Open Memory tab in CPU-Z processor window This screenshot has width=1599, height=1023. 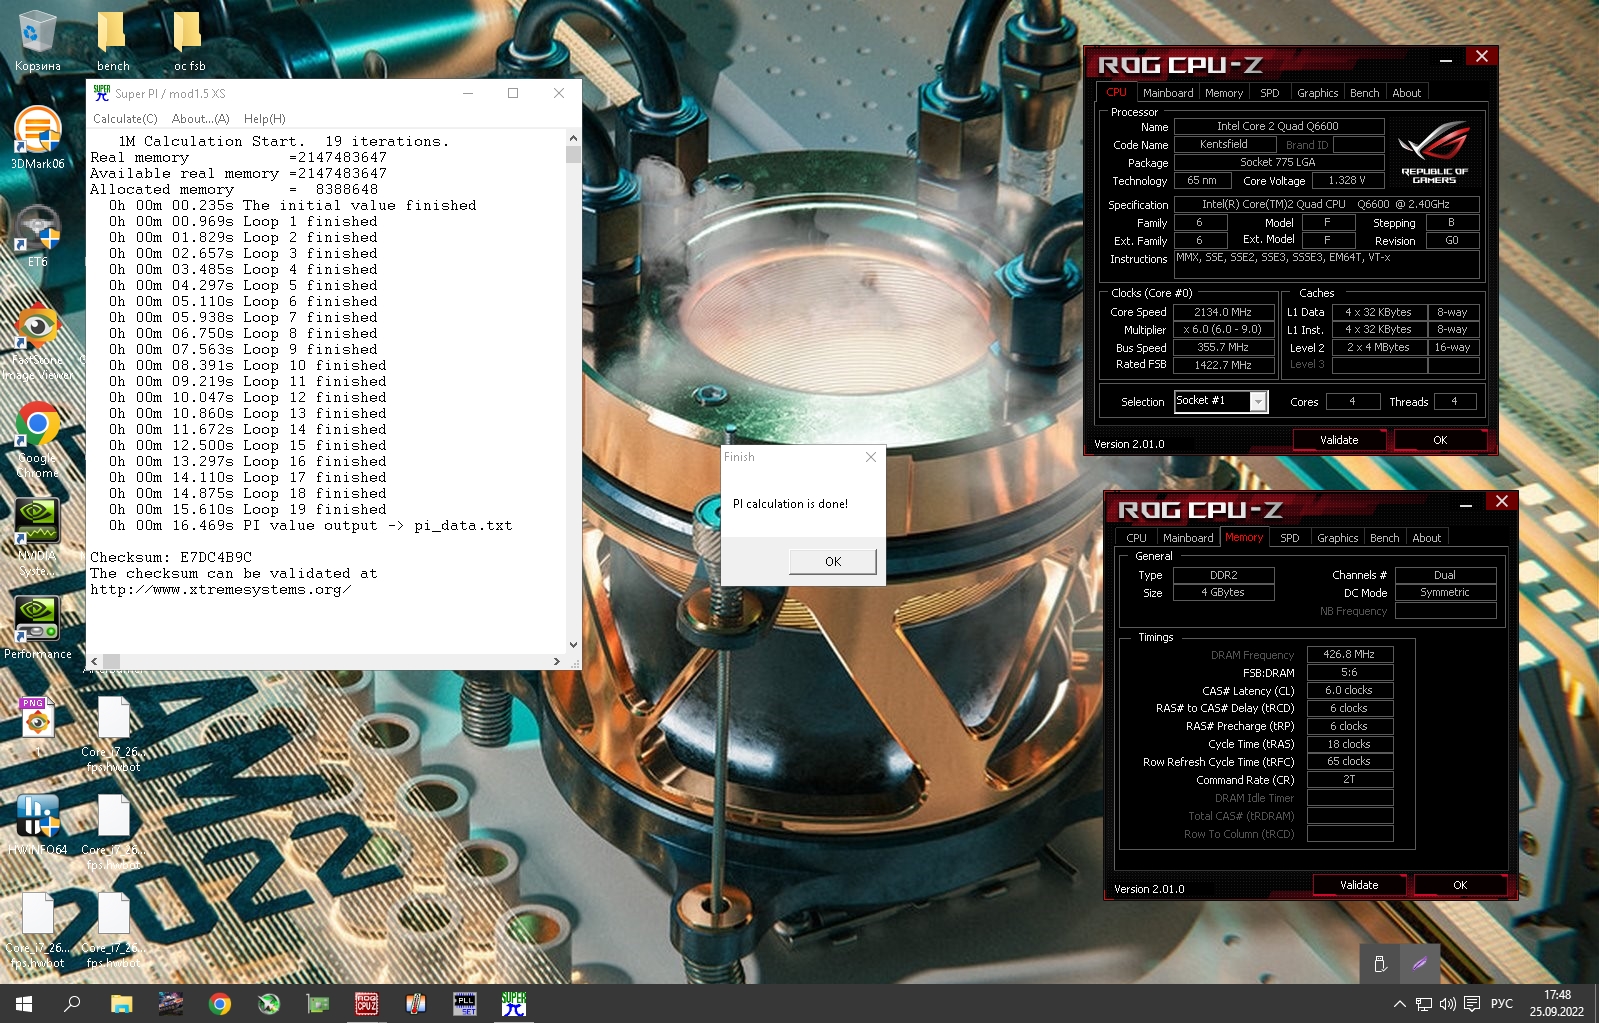point(1224,93)
